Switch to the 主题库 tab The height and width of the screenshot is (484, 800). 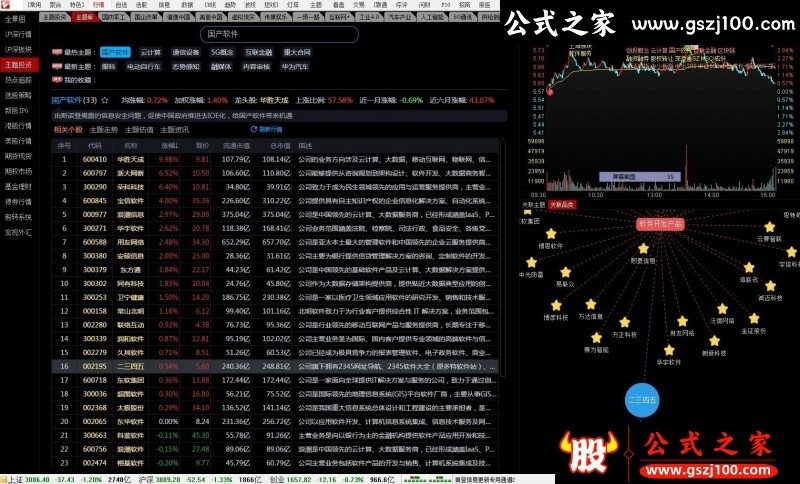(x=84, y=17)
